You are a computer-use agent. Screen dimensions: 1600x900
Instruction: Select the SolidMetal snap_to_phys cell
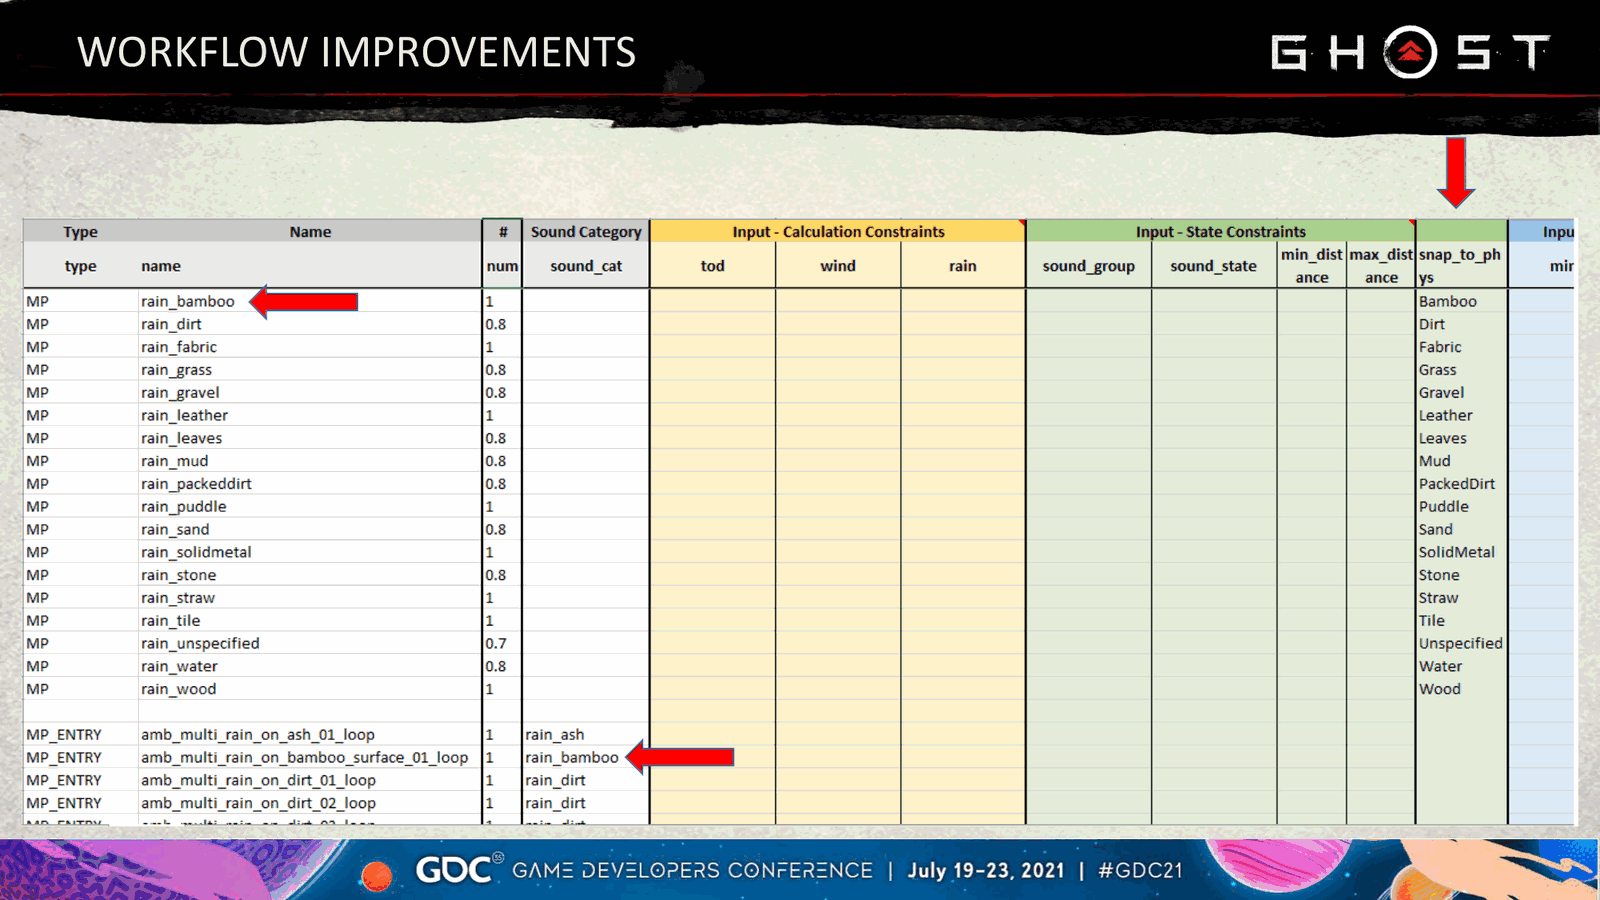tap(1461, 552)
